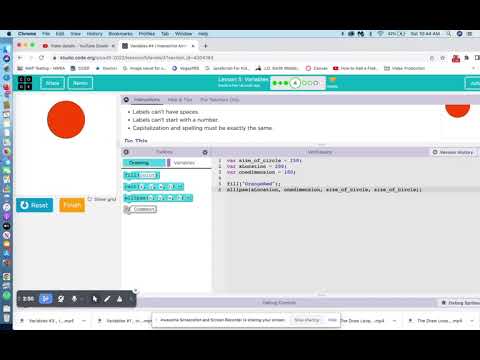Toggle microphone icon in recorder toolbar

pyautogui.click(x=74, y=299)
